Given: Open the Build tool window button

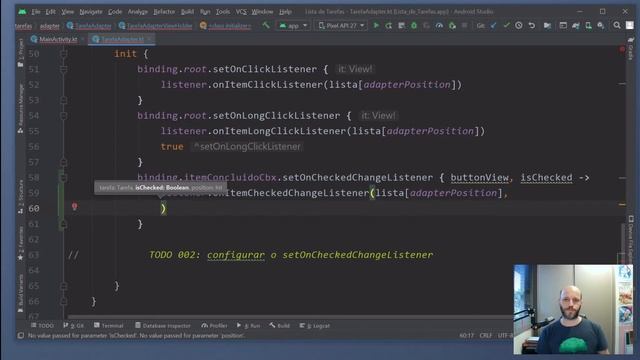Looking at the screenshot, I should point(280,326).
